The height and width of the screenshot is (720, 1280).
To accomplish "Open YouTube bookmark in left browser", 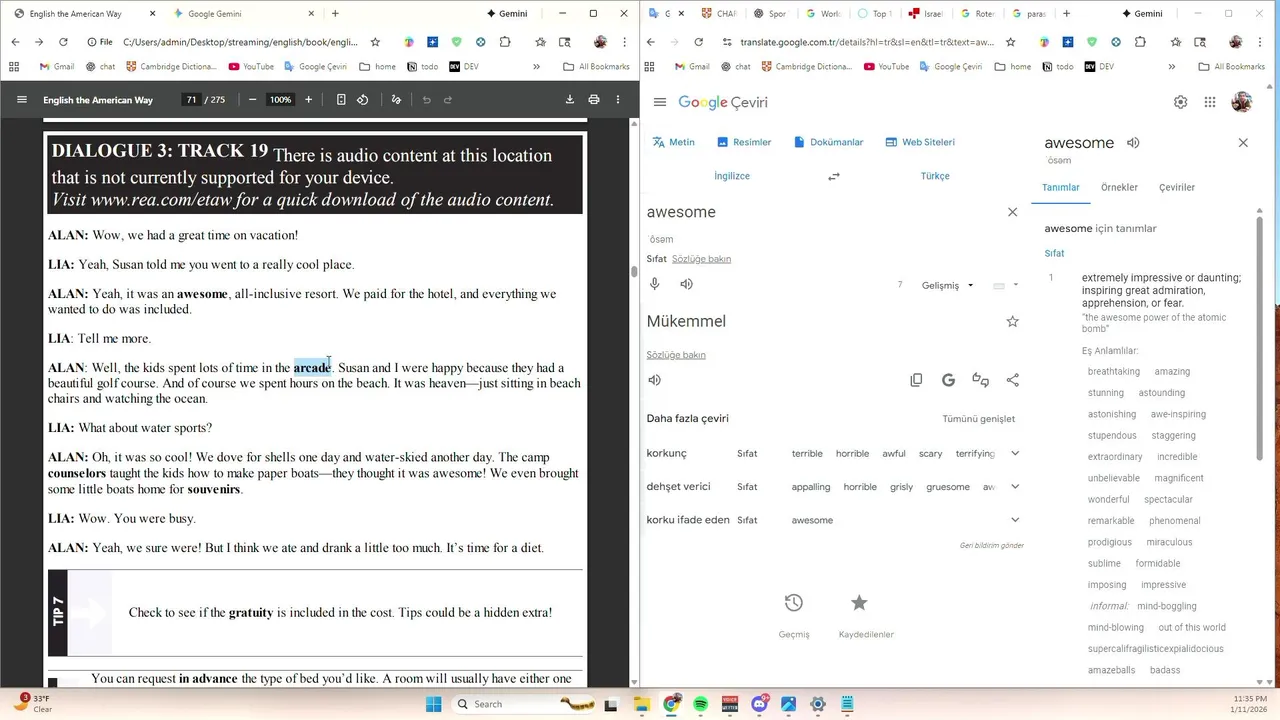I will coord(251,66).
